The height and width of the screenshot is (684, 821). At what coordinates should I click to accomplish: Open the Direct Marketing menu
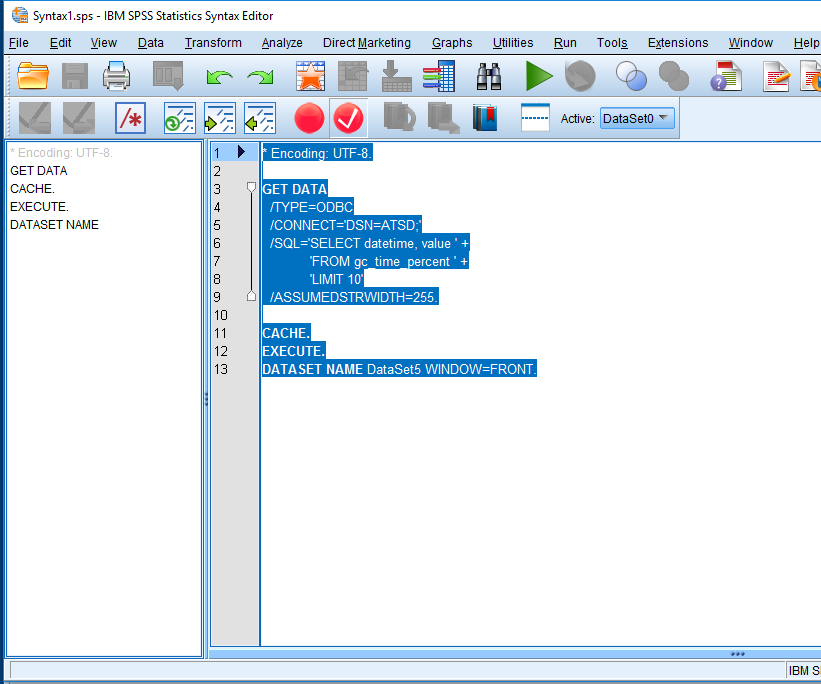coord(367,43)
